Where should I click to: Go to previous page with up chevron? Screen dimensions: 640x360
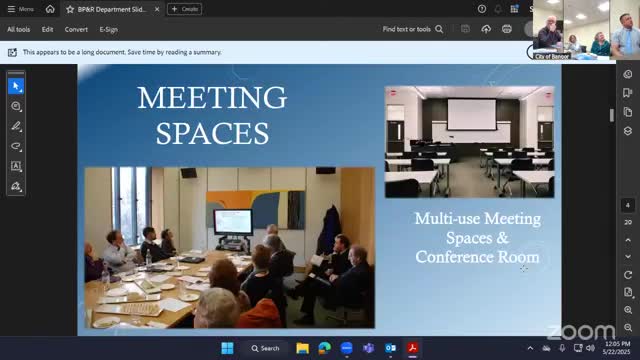(x=628, y=240)
